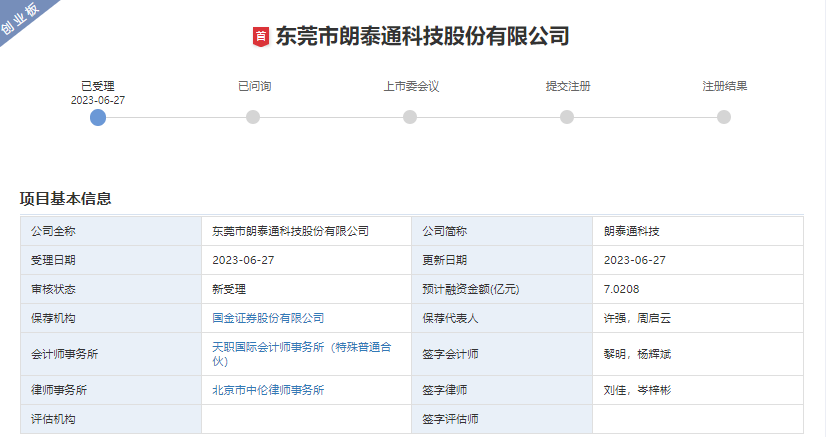The image size is (826, 437).
Task: Select the 提交注册 grey progress marker
Action: (x=567, y=117)
